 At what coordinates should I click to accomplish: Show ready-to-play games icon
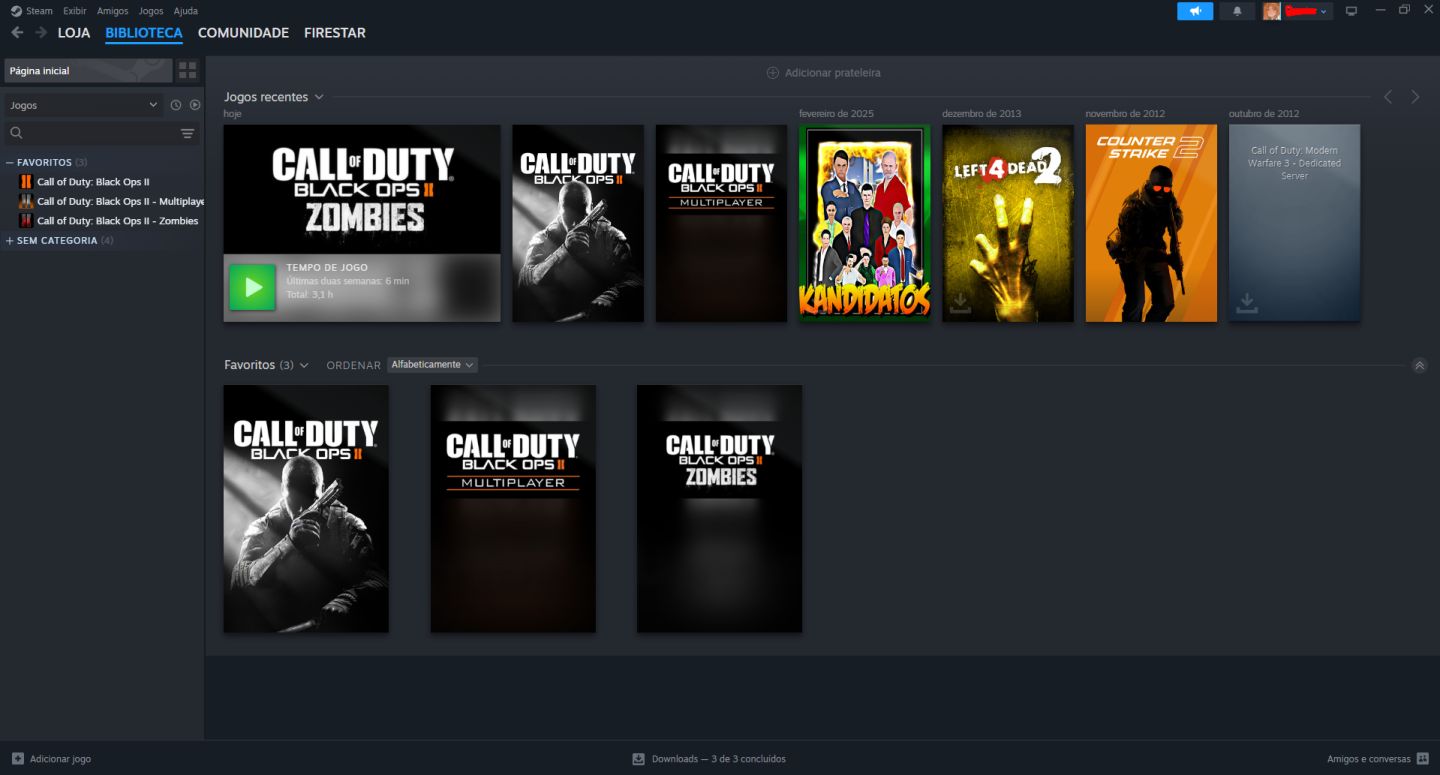[195, 105]
